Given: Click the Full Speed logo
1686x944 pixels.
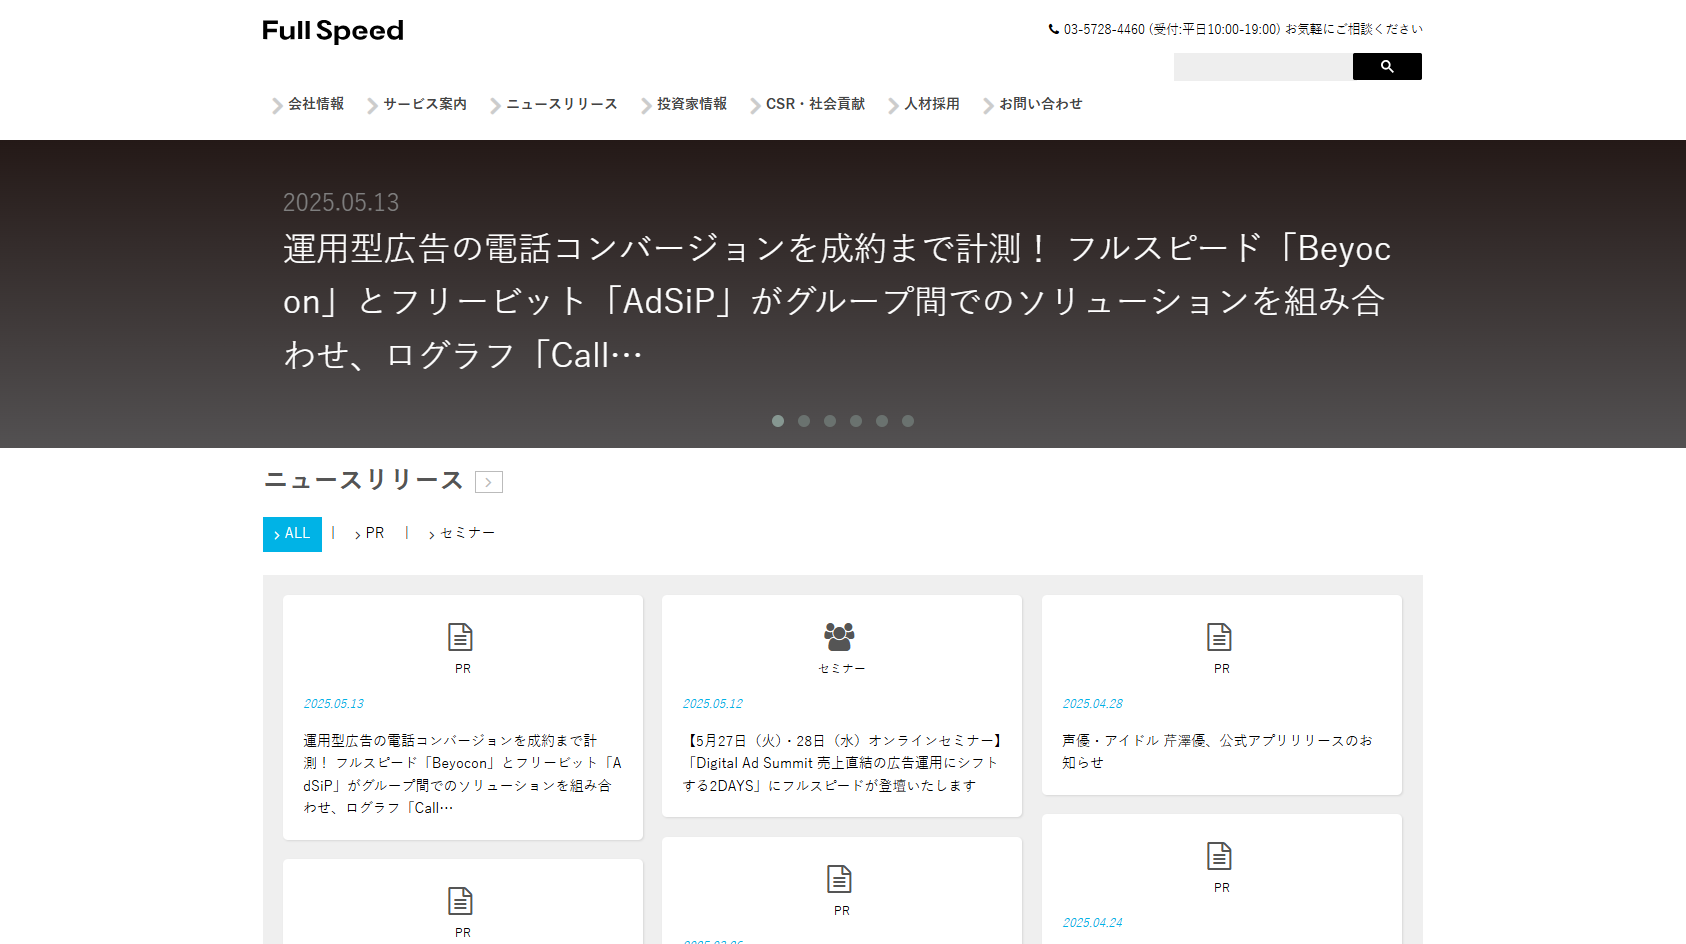Looking at the screenshot, I should [x=333, y=31].
